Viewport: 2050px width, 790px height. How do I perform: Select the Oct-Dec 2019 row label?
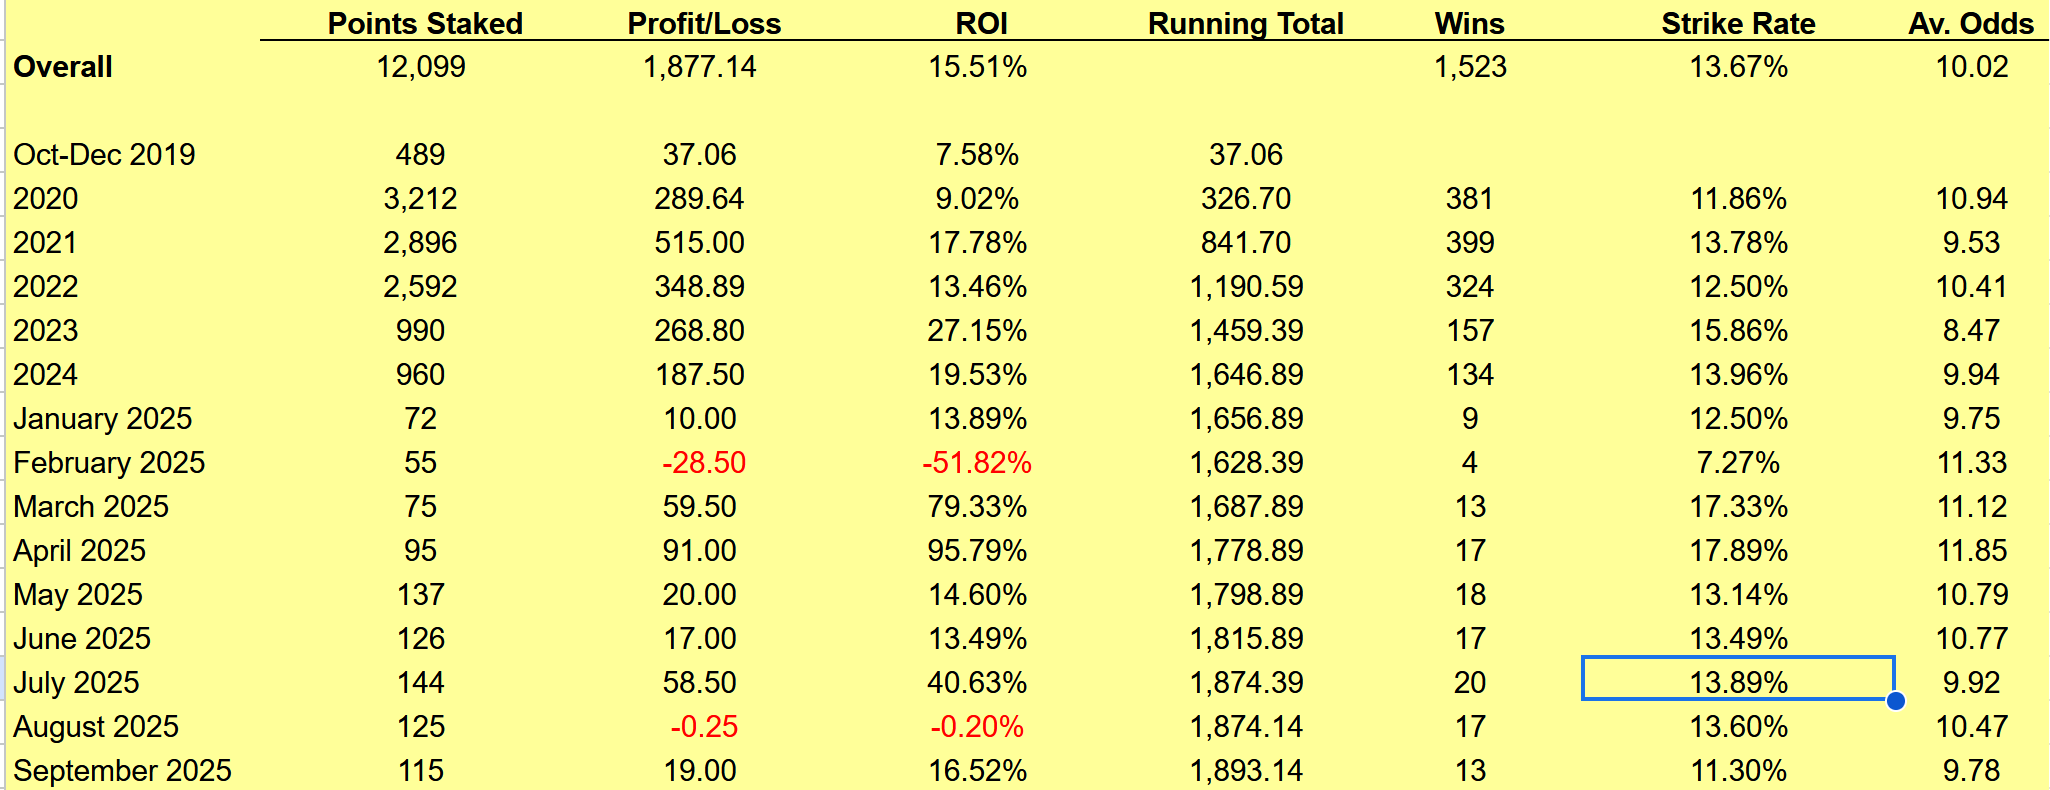click(104, 154)
